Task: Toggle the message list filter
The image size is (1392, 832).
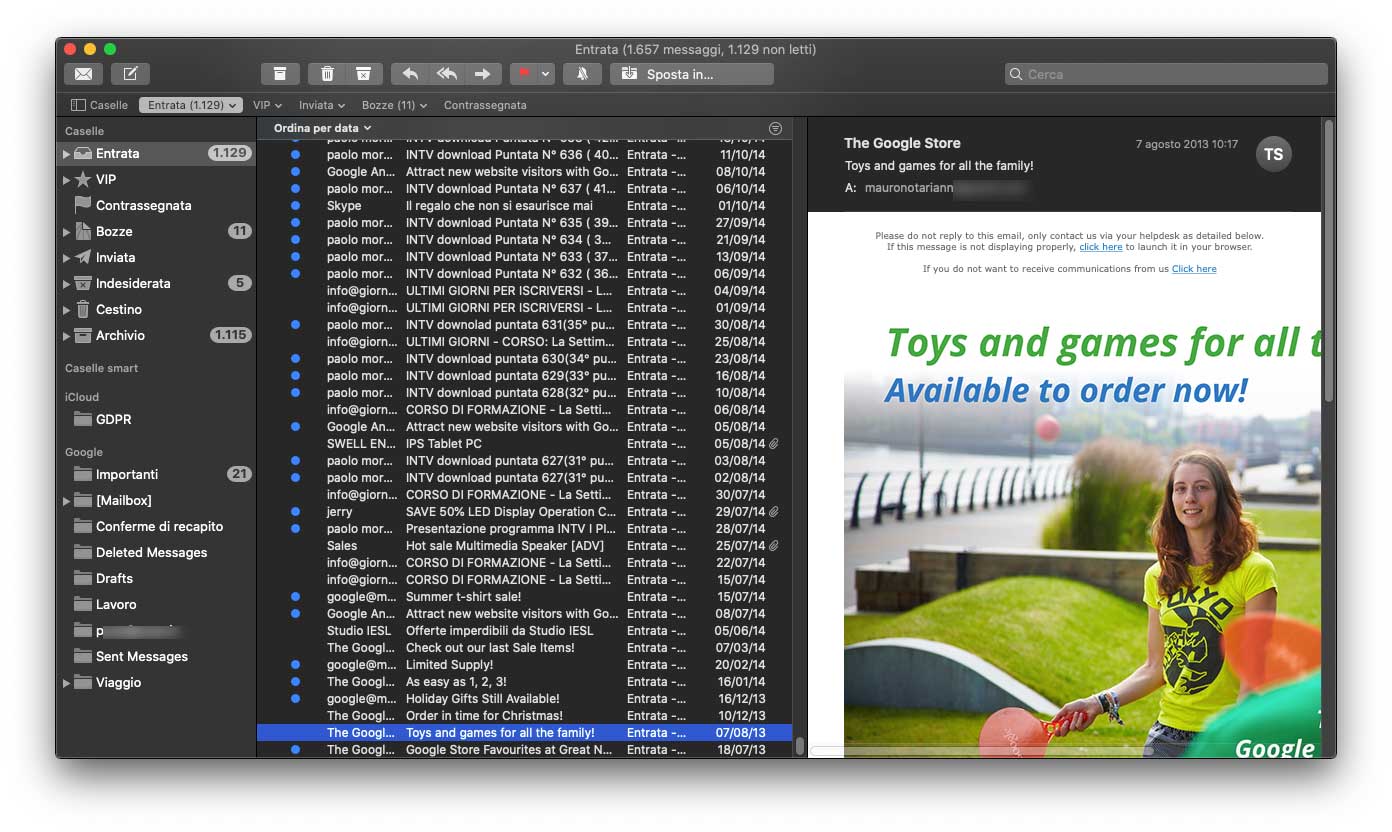Action: click(775, 129)
